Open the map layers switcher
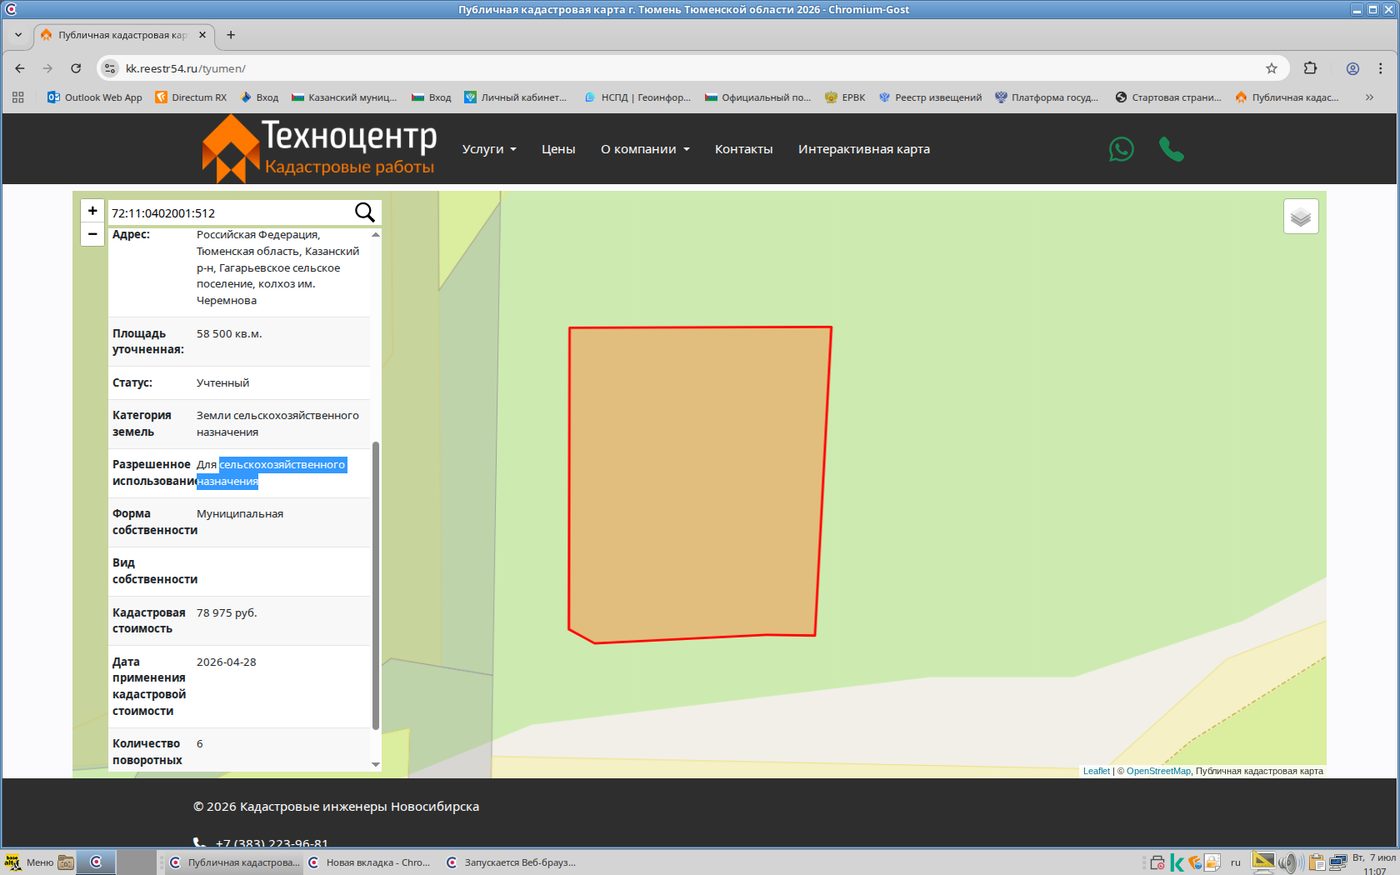Screen dimensions: 1400x875 click(x=1301, y=216)
